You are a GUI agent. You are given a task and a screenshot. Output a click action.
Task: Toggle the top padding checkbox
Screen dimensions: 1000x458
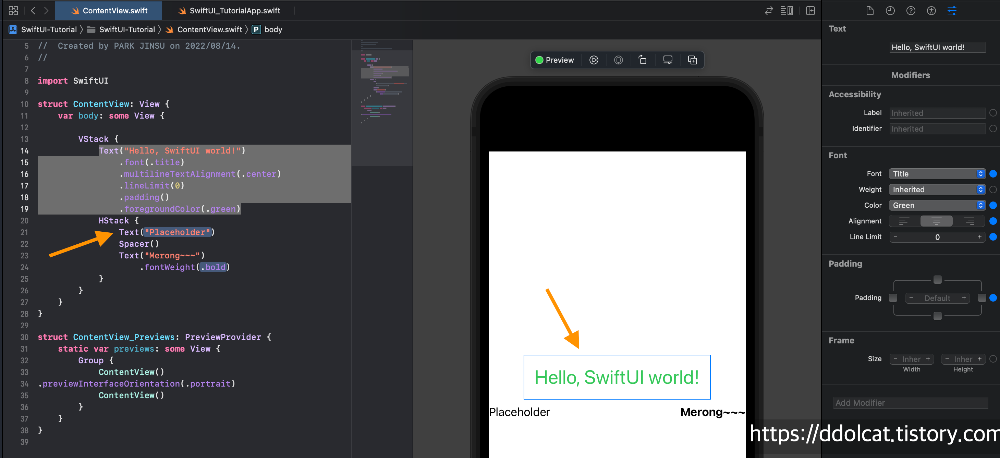(x=937, y=280)
